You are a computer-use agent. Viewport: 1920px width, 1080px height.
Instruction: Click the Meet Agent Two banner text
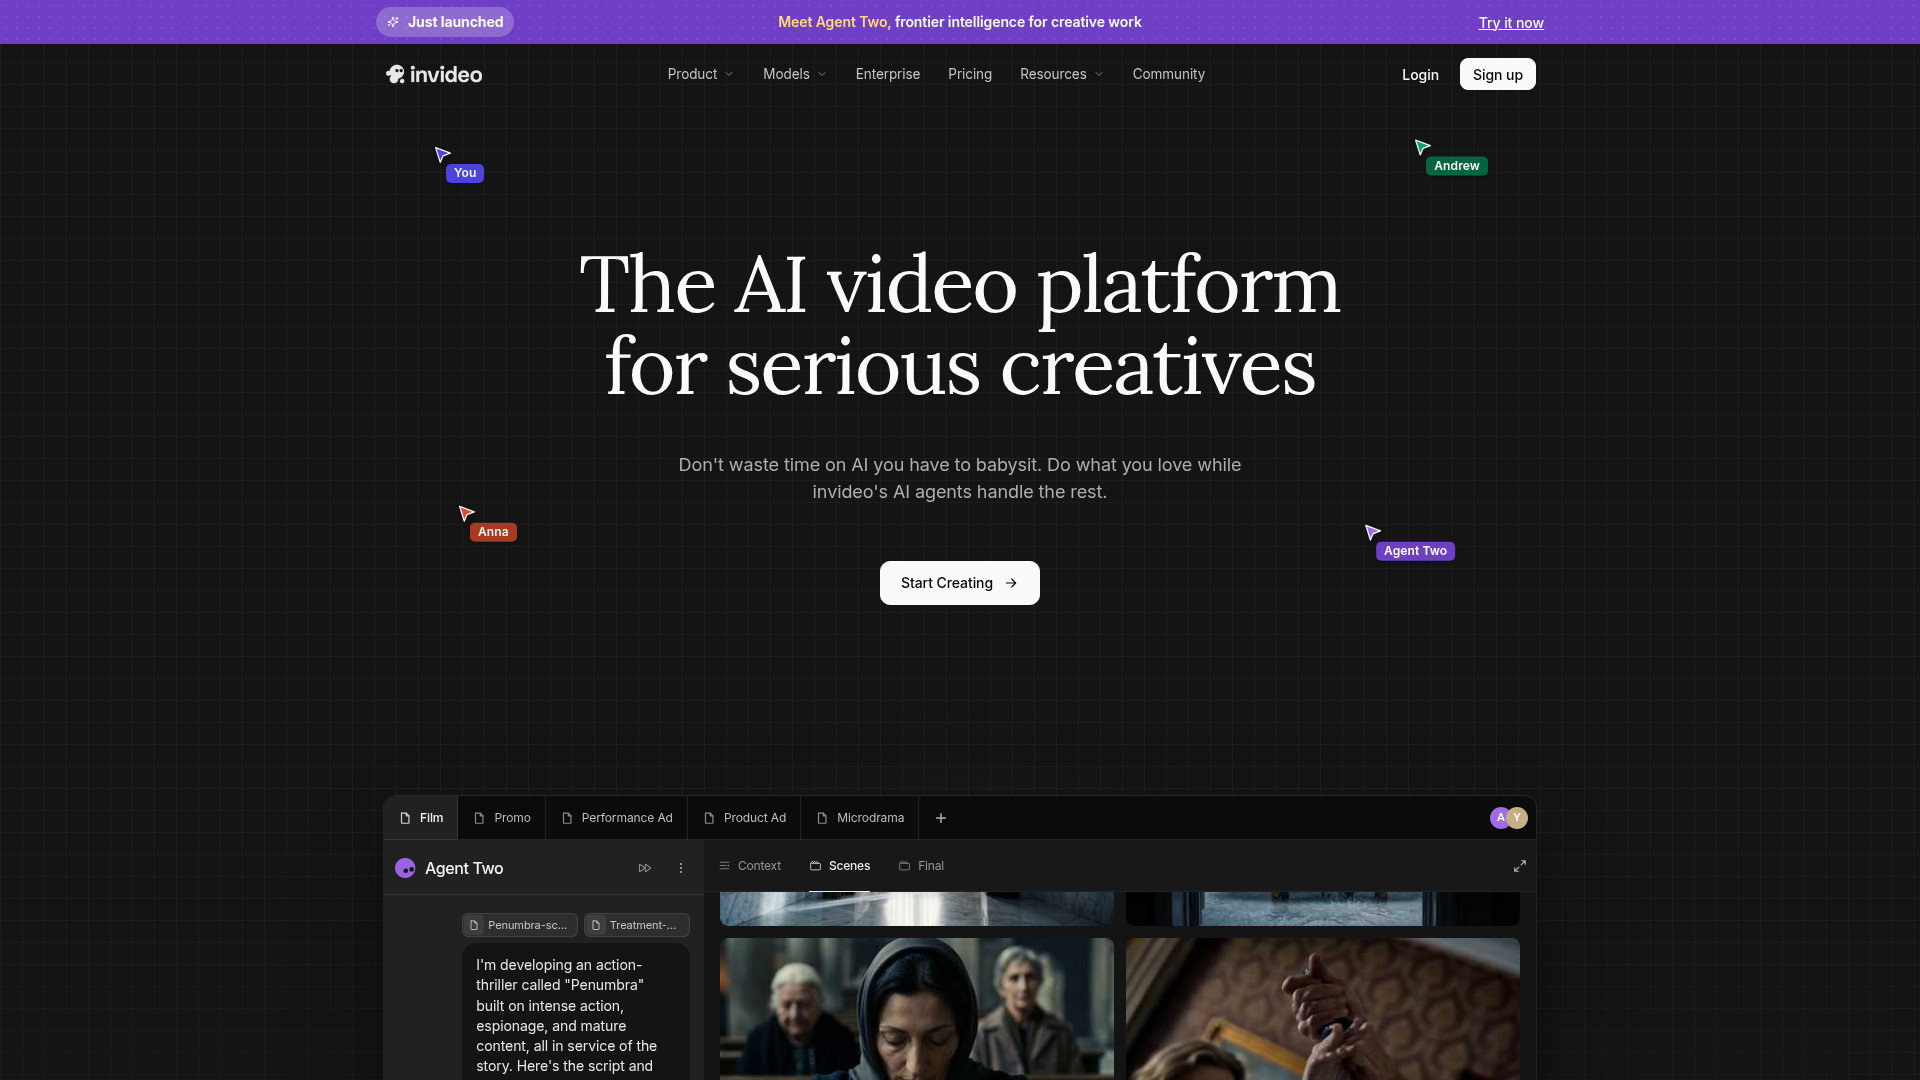959,22
